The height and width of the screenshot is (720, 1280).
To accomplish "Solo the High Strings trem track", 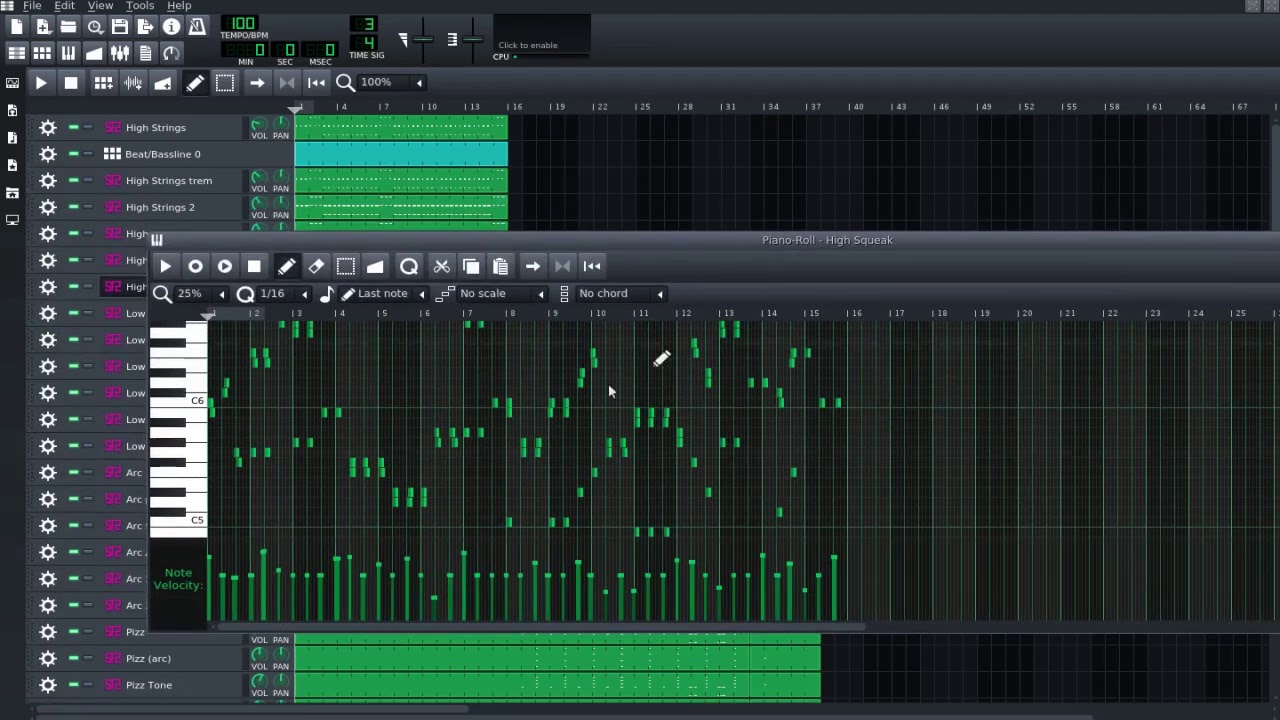I will coord(88,180).
